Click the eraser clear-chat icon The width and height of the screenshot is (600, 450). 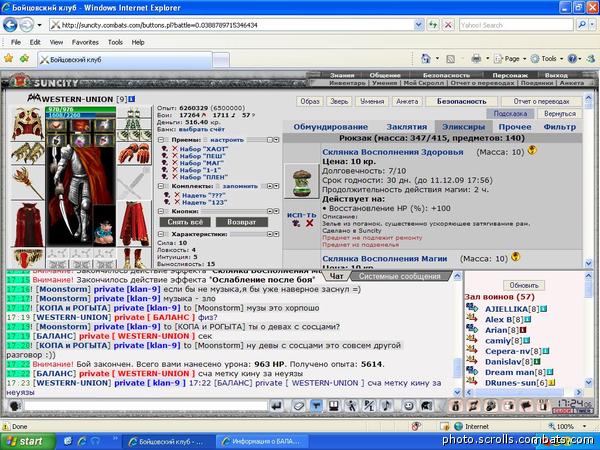[297, 406]
